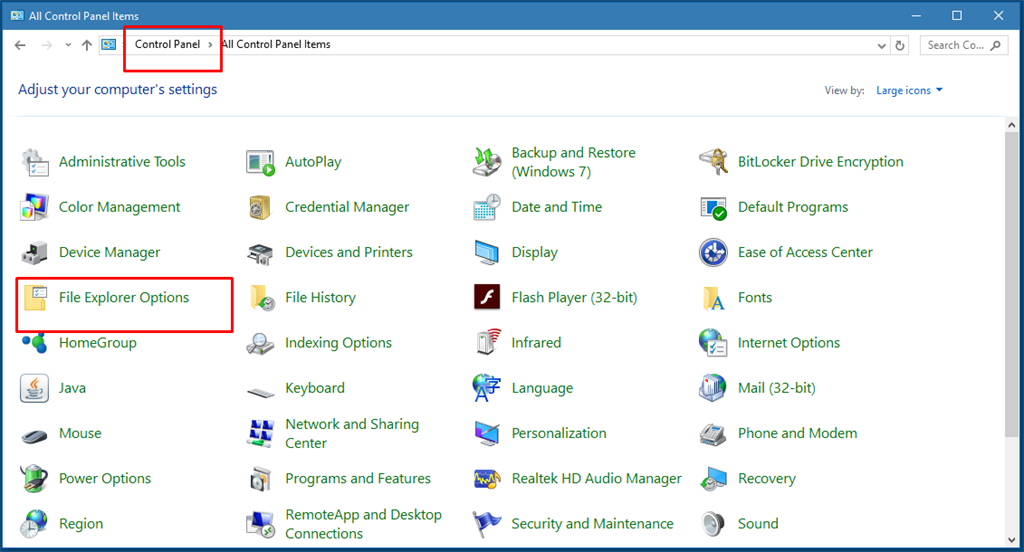Open the Device Manager icon

(35, 252)
